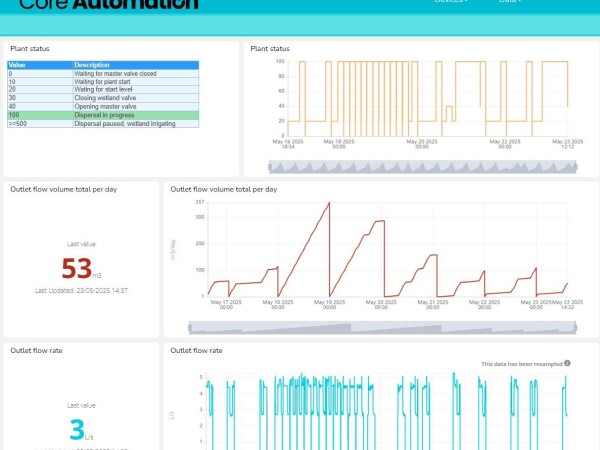Click the Outlet flow volume line chart plot
The image size is (600, 450).
click(x=388, y=249)
